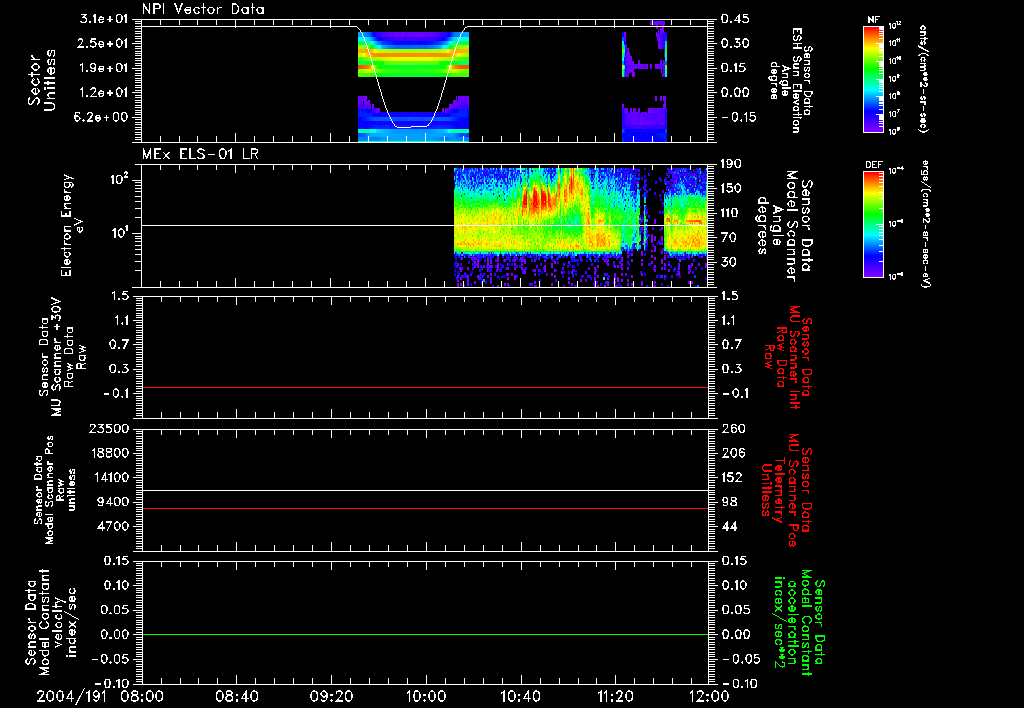Click the Model Scanner Angle degrees label
1024x708 pixels.
point(783,226)
